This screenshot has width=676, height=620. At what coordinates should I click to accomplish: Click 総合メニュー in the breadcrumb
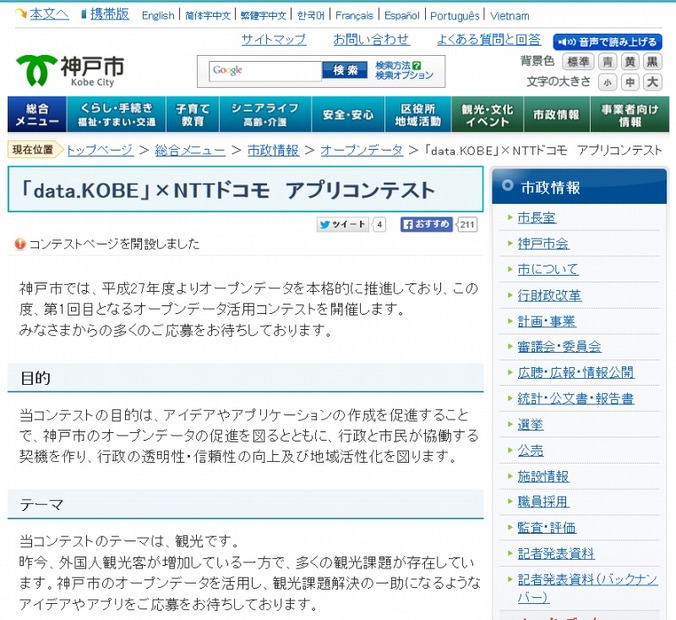pyautogui.click(x=190, y=150)
